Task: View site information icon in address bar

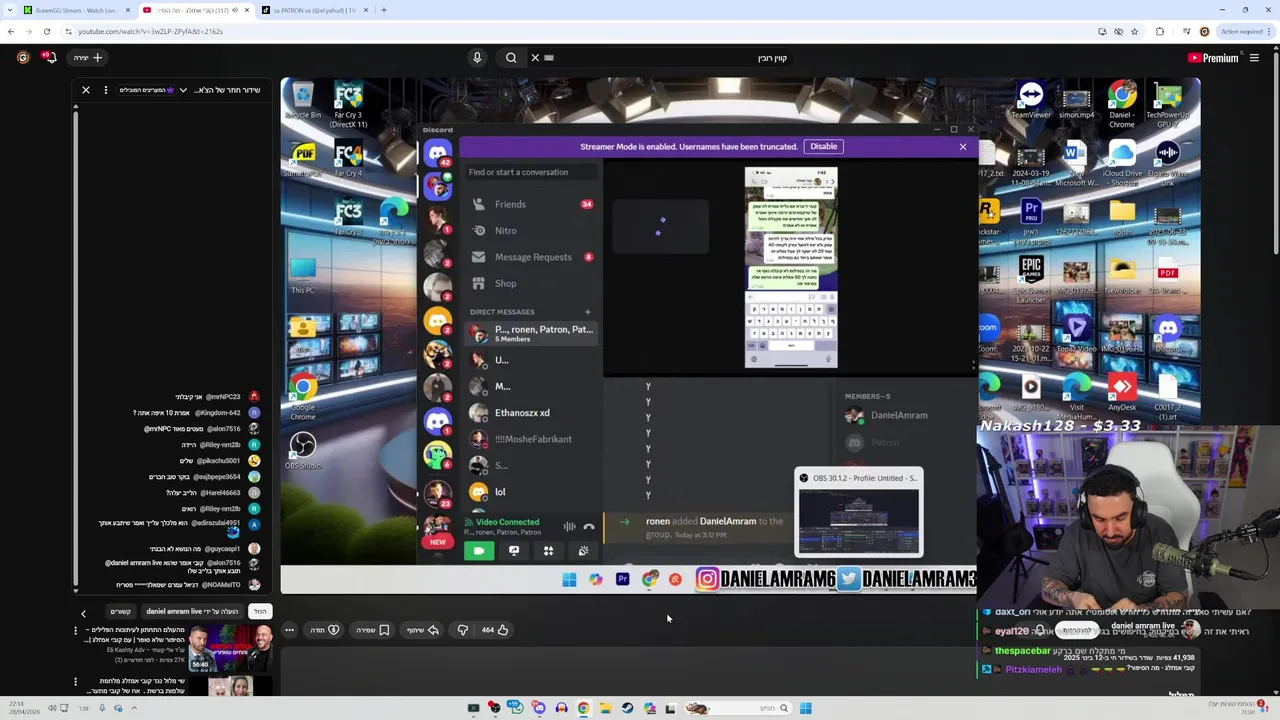Action: tap(68, 31)
